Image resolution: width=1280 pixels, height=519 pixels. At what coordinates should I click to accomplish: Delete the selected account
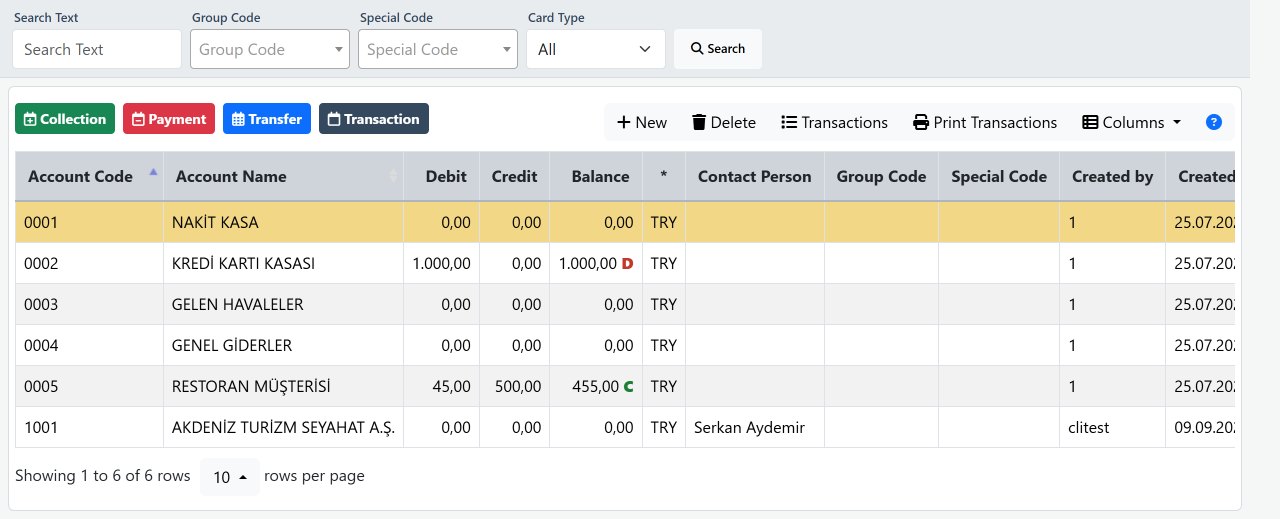(x=724, y=122)
